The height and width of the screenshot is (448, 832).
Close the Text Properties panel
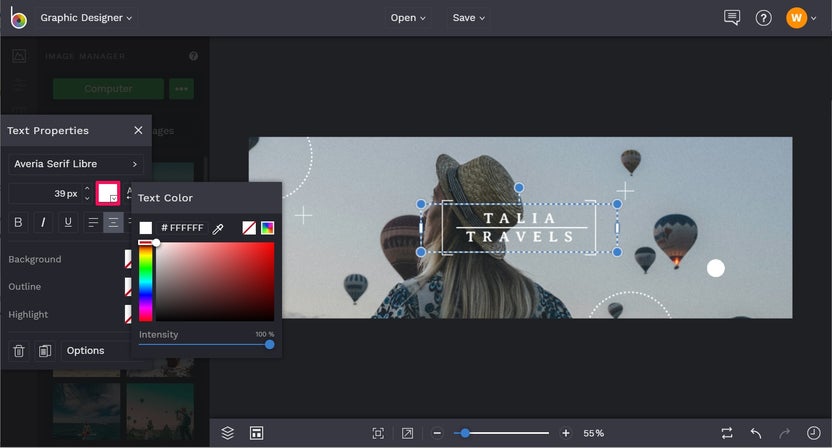(138, 130)
